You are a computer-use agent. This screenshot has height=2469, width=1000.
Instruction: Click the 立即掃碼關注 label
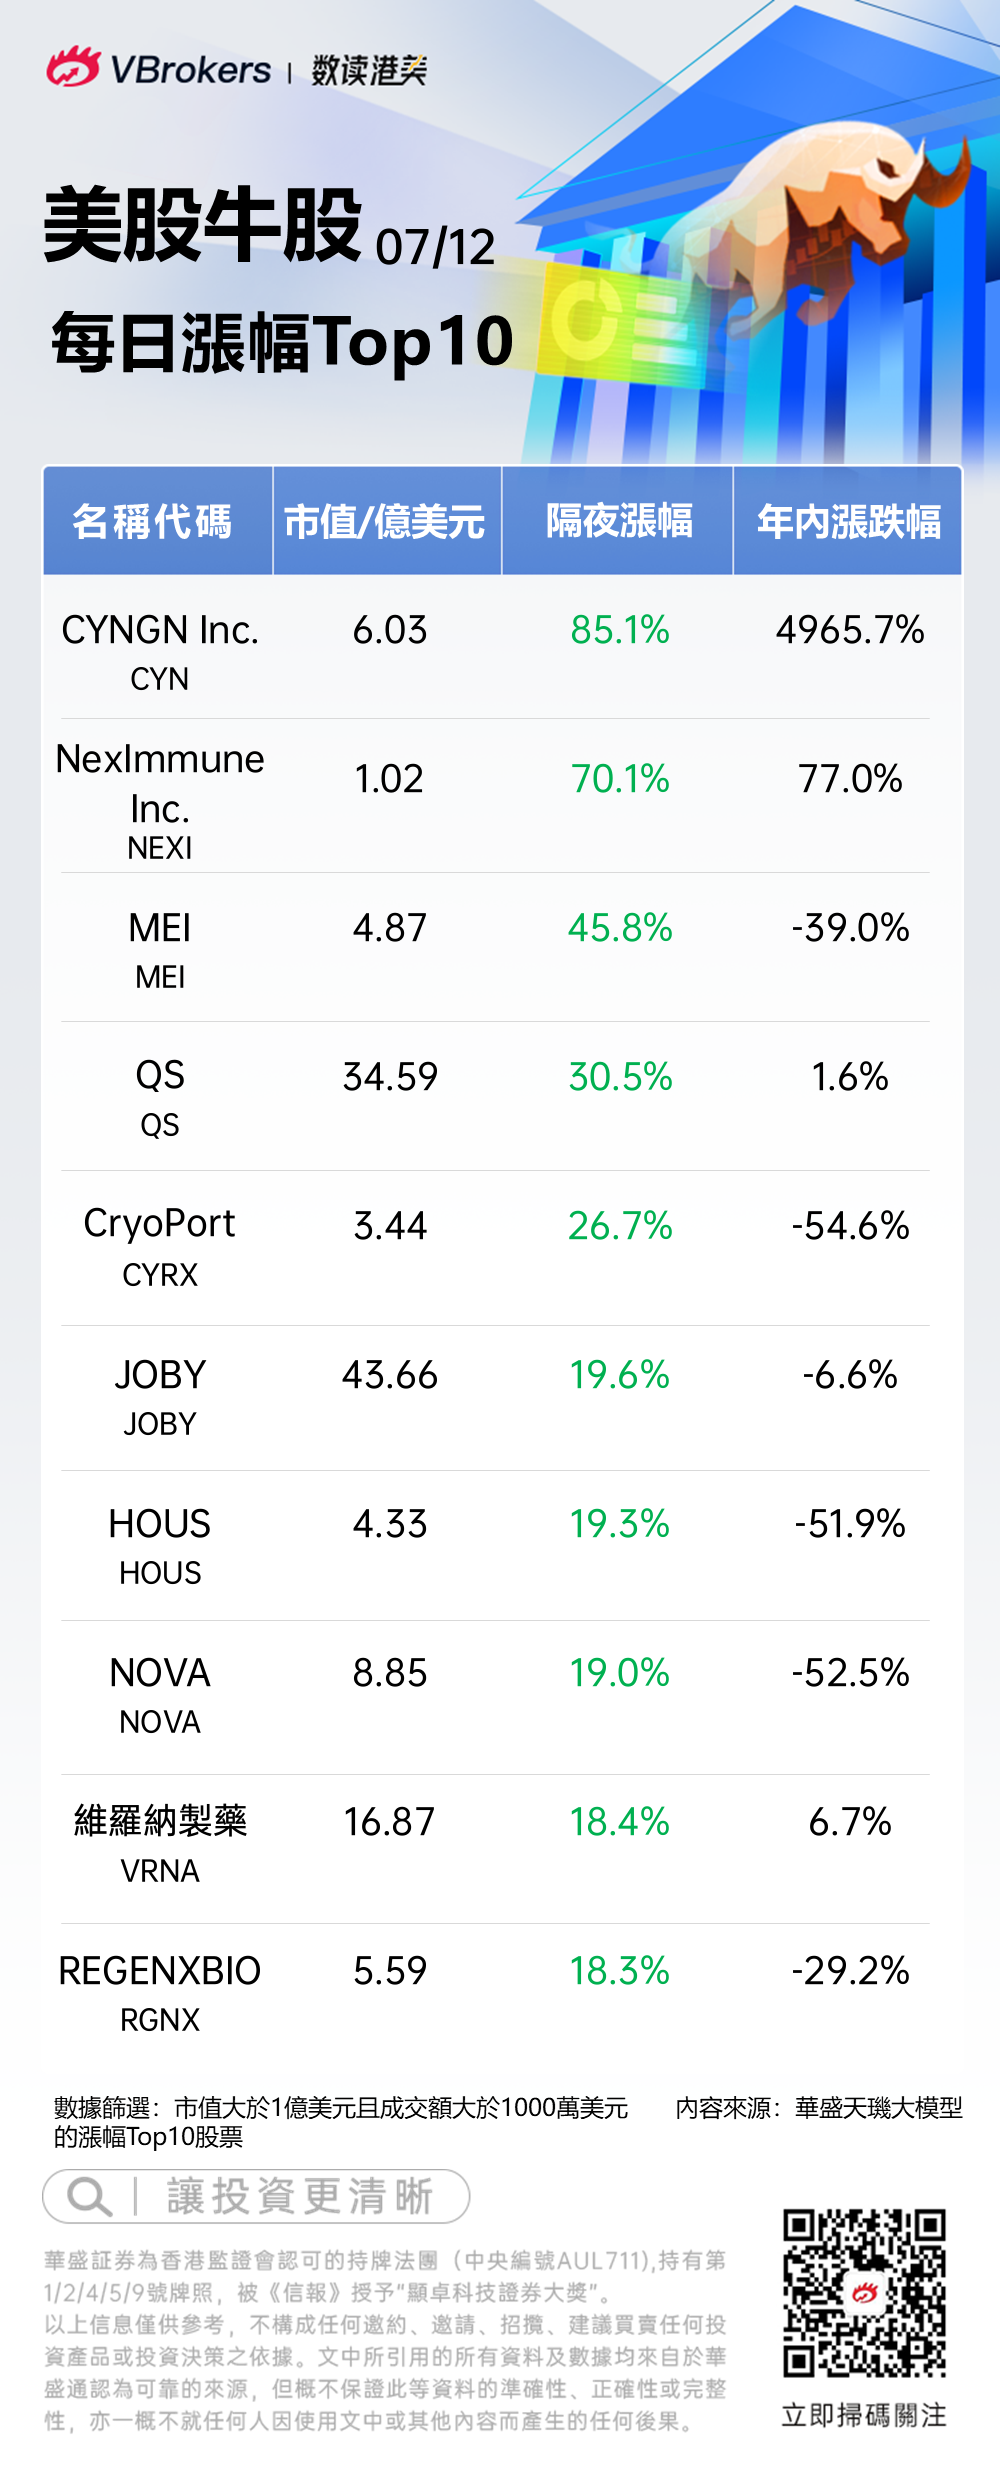[x=864, y=2415]
